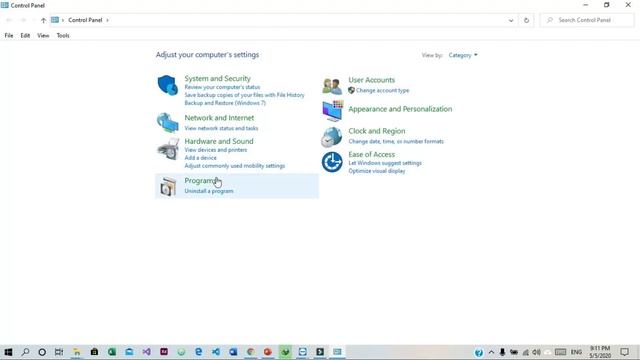Screen dimensions: 640x360
Task: Click the Forward navigation arrow
Action: pos(23,20)
